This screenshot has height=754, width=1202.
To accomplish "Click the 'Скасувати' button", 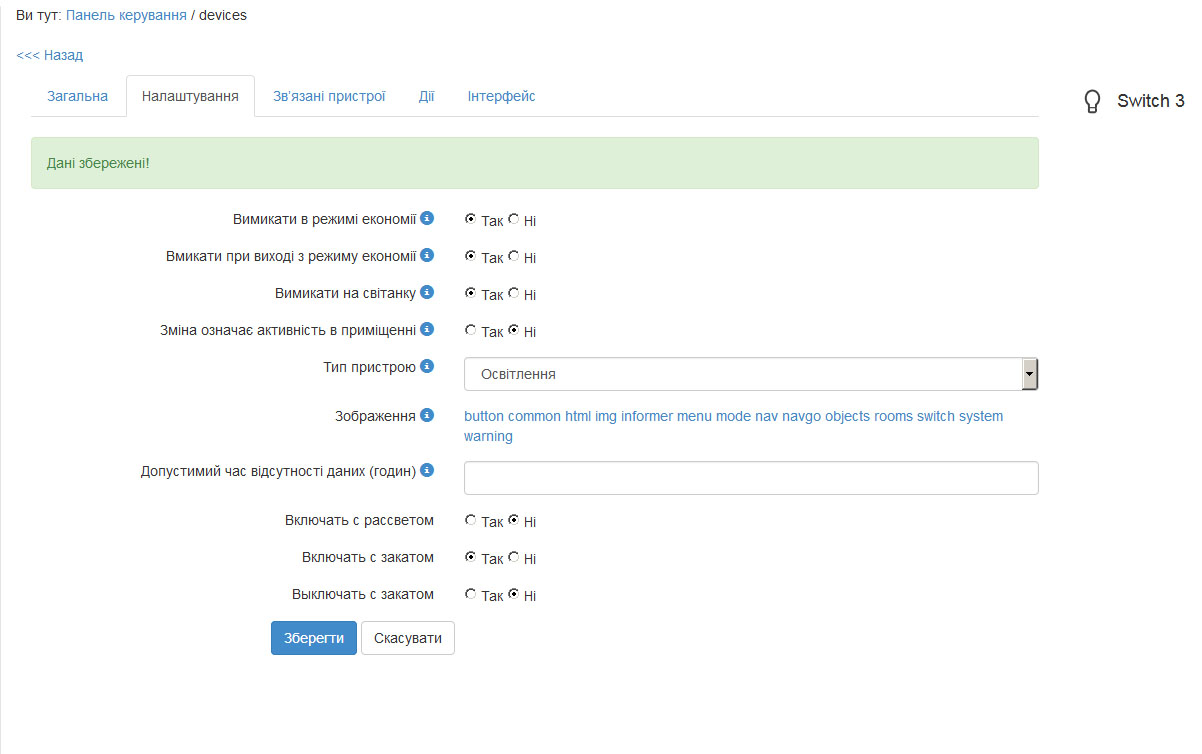I will tap(407, 638).
